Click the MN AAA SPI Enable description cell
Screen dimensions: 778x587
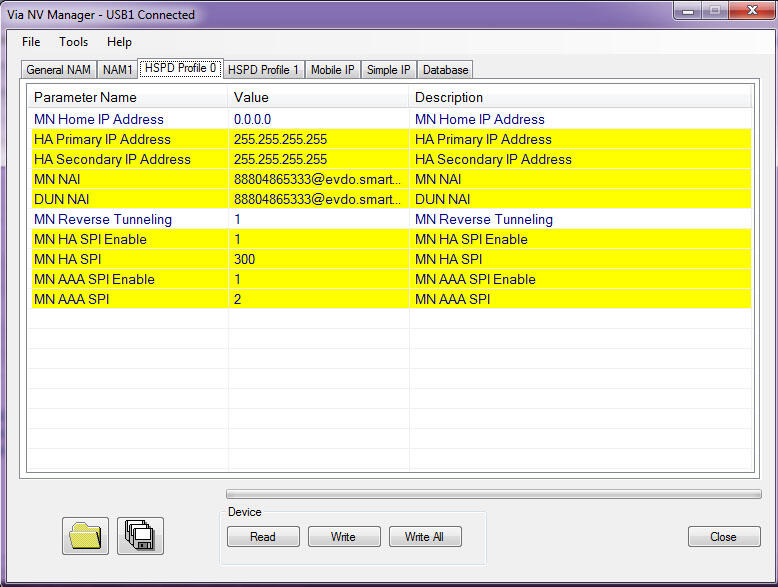pos(581,279)
